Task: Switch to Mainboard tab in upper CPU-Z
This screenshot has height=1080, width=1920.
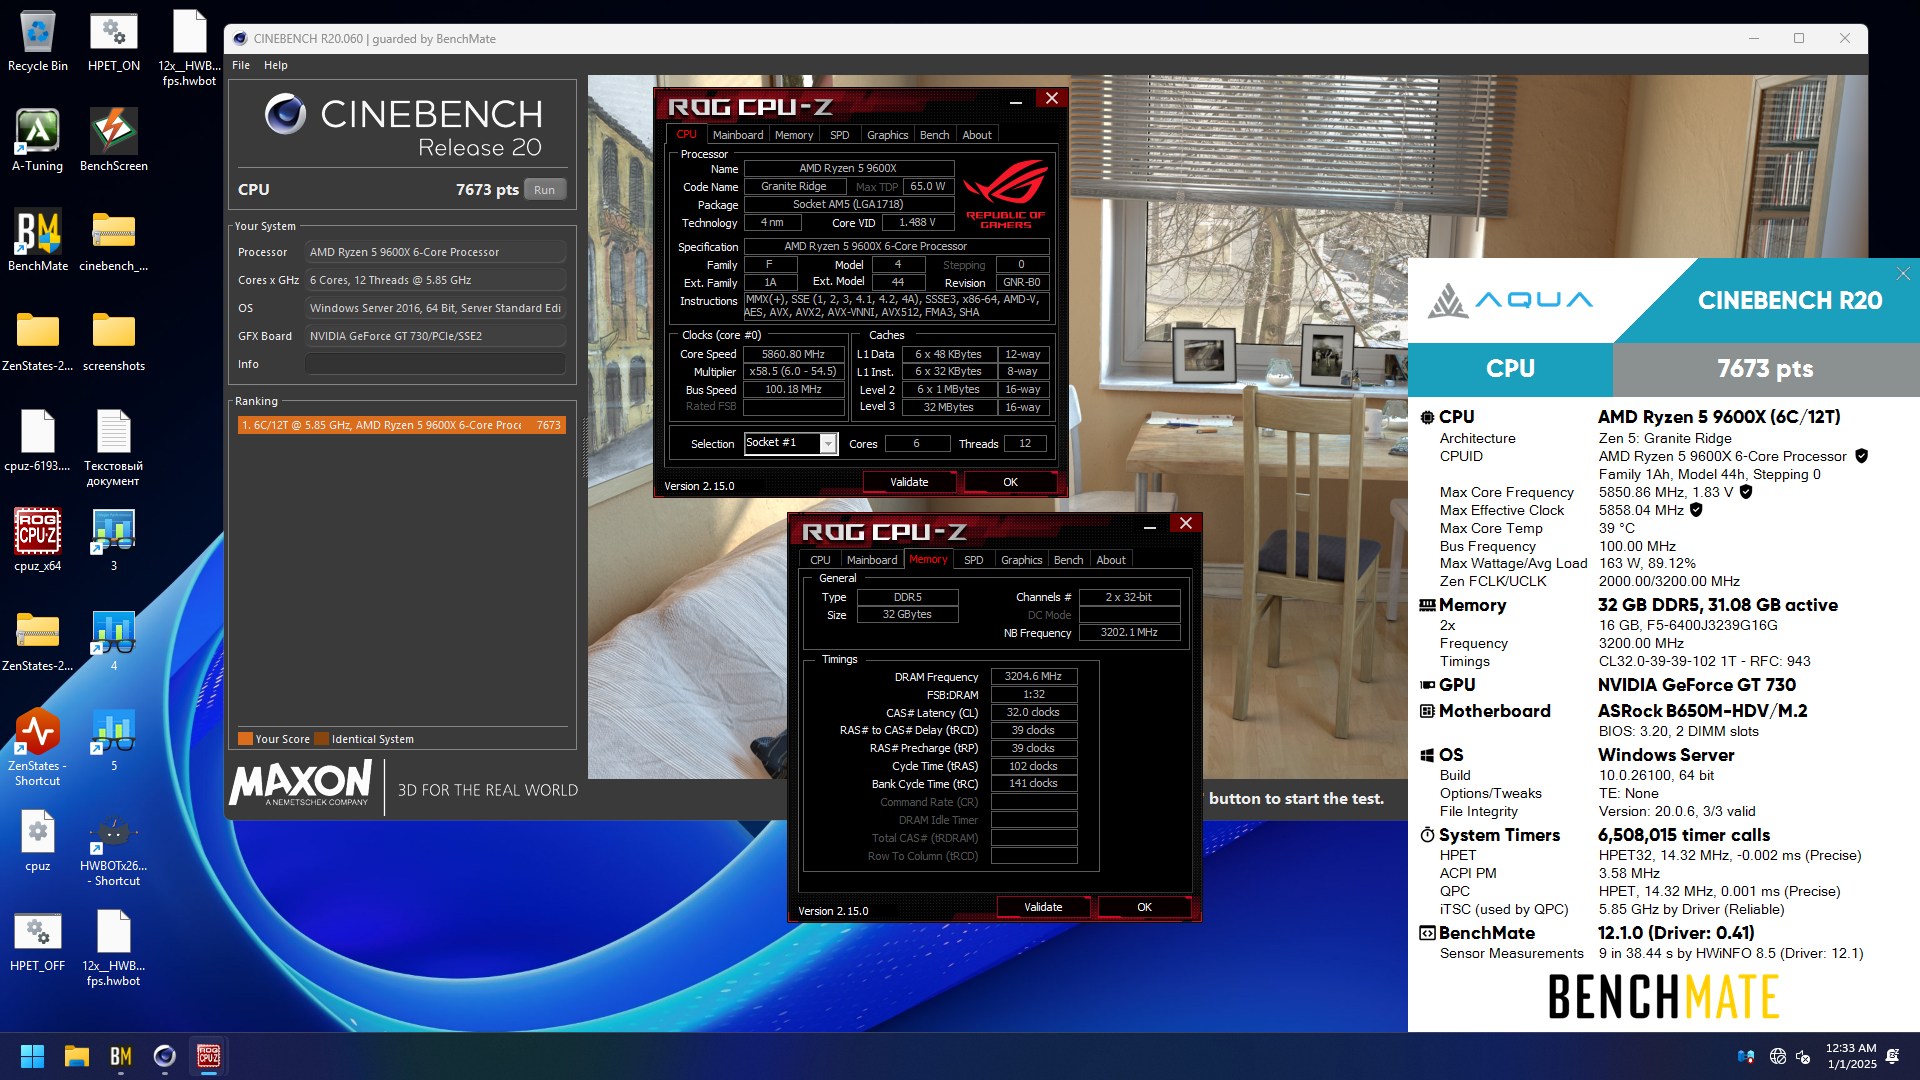Action: (x=738, y=135)
